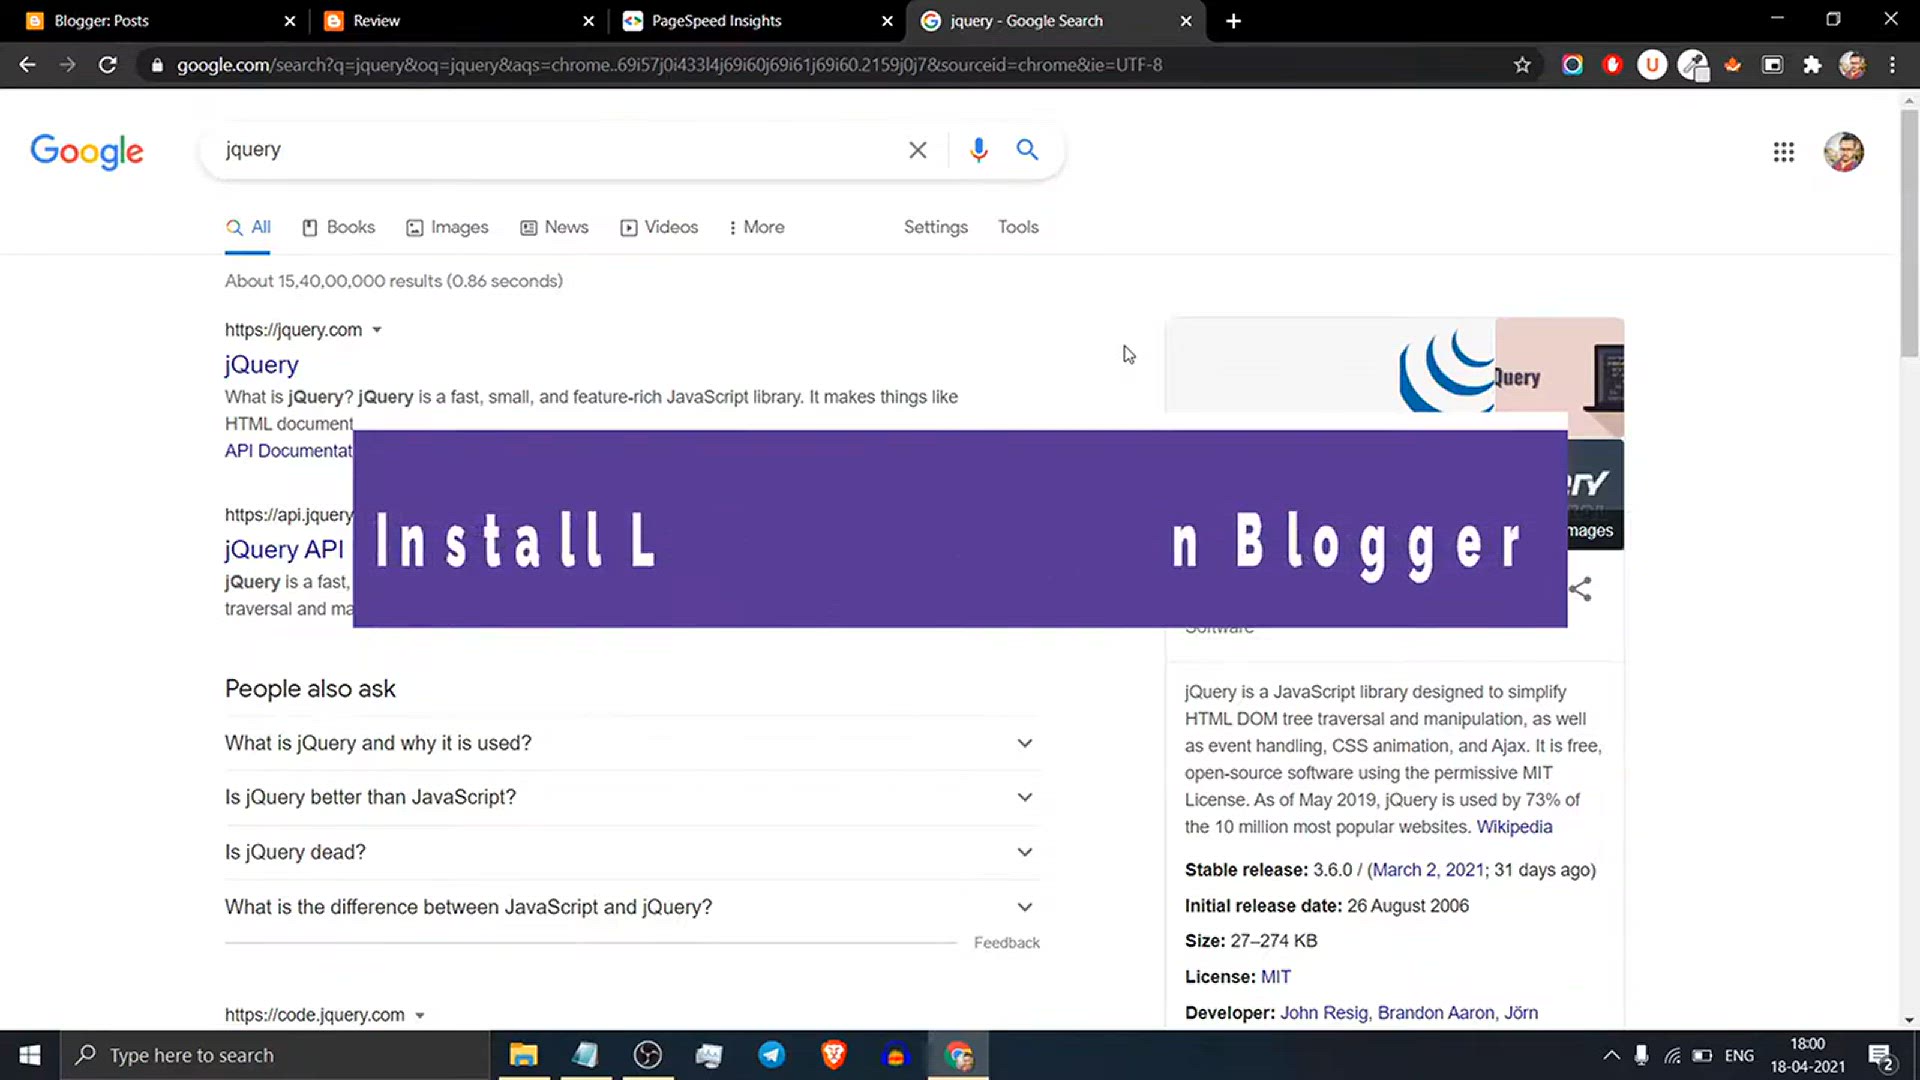Open Google account profile picture
Image resolution: width=1920 pixels, height=1080 pixels.
coord(1843,152)
